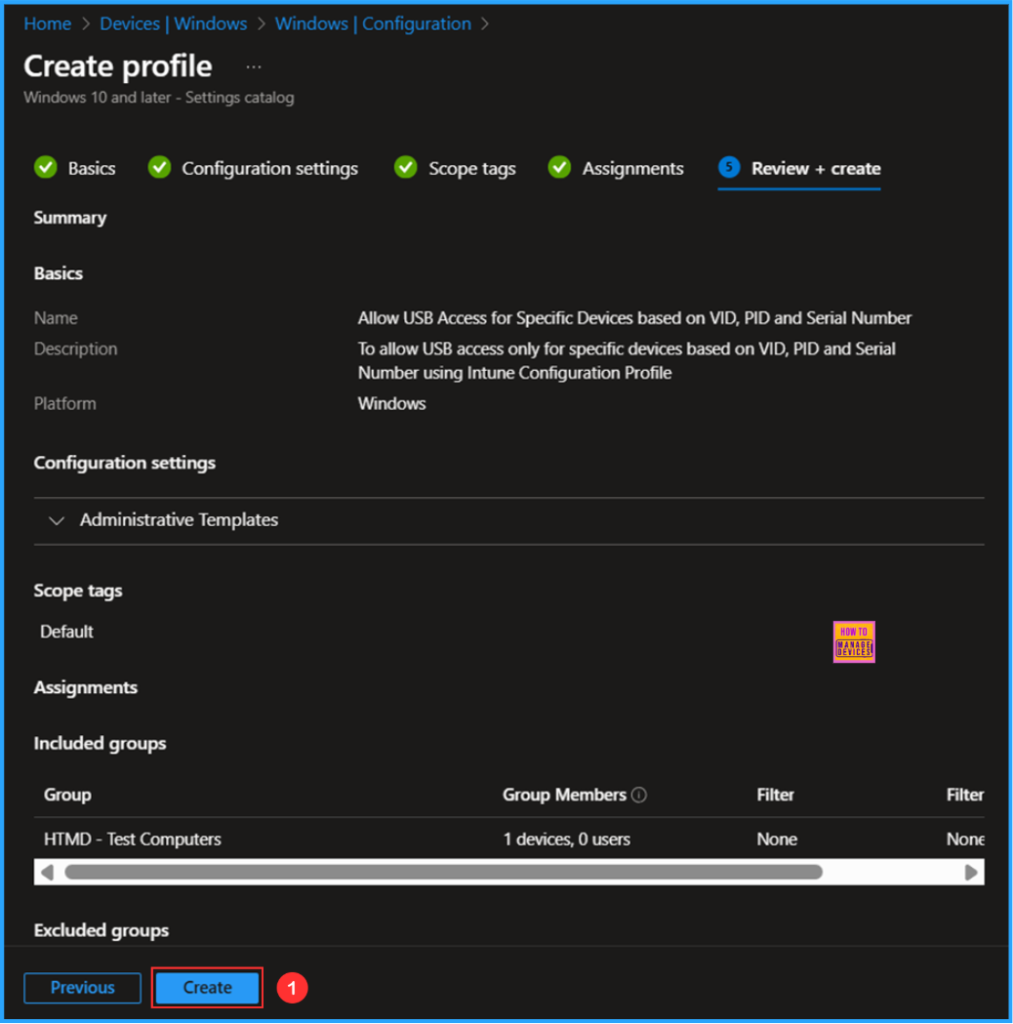The width and height of the screenshot is (1013, 1024).
Task: Click the Description value text
Action: pyautogui.click(x=626, y=360)
